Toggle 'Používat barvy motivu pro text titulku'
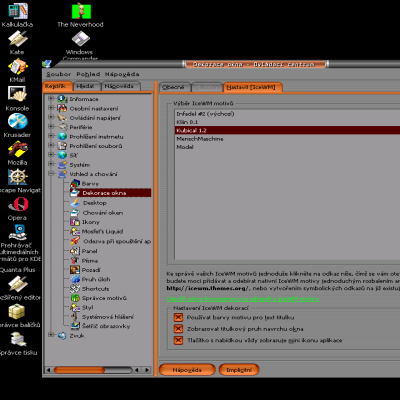This screenshot has height=400, width=400. [178, 317]
